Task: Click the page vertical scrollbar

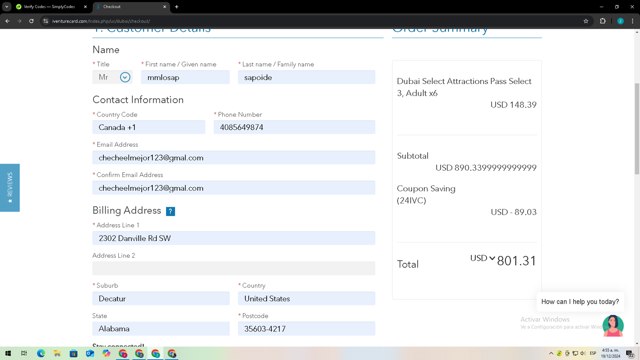Action: (x=637, y=129)
